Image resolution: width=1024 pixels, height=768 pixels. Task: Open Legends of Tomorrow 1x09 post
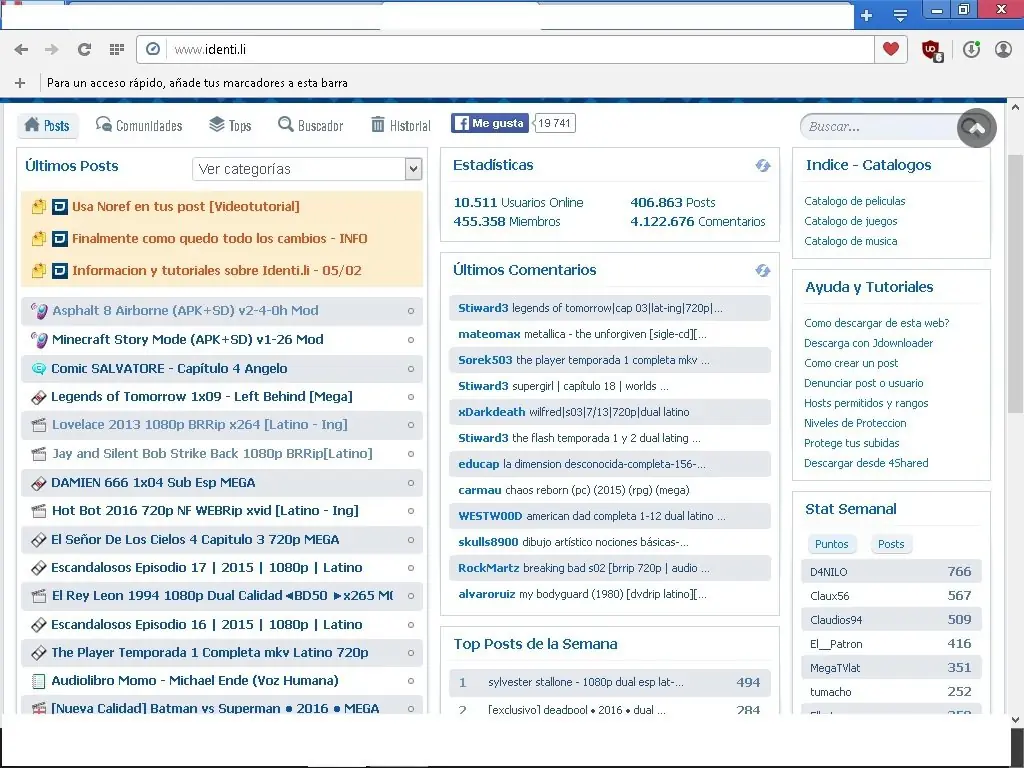pos(202,397)
